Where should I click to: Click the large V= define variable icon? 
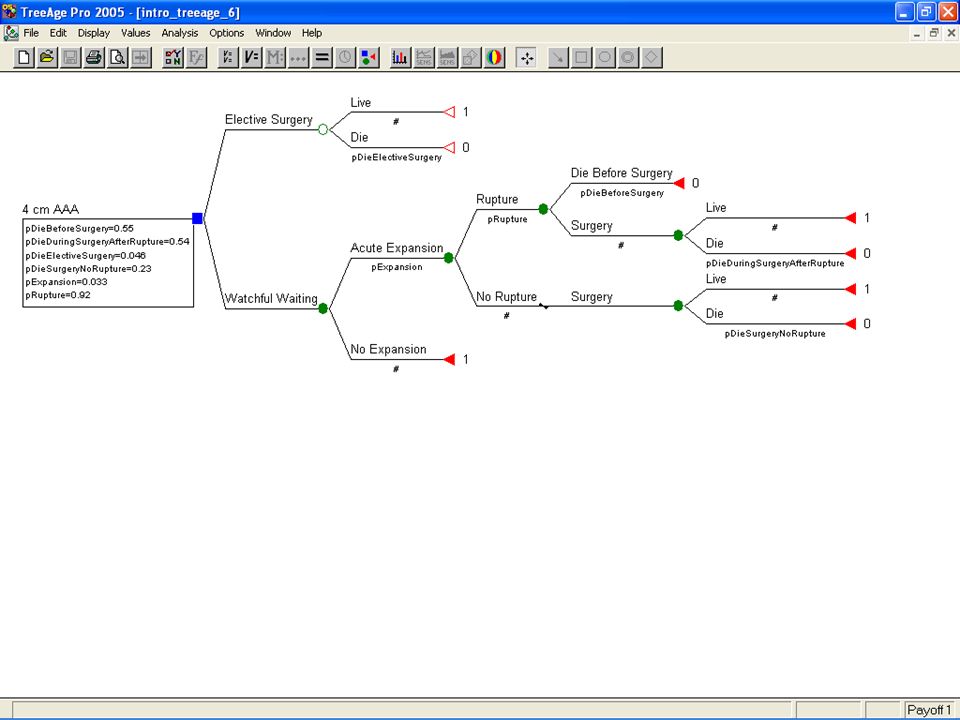pyautogui.click(x=252, y=58)
